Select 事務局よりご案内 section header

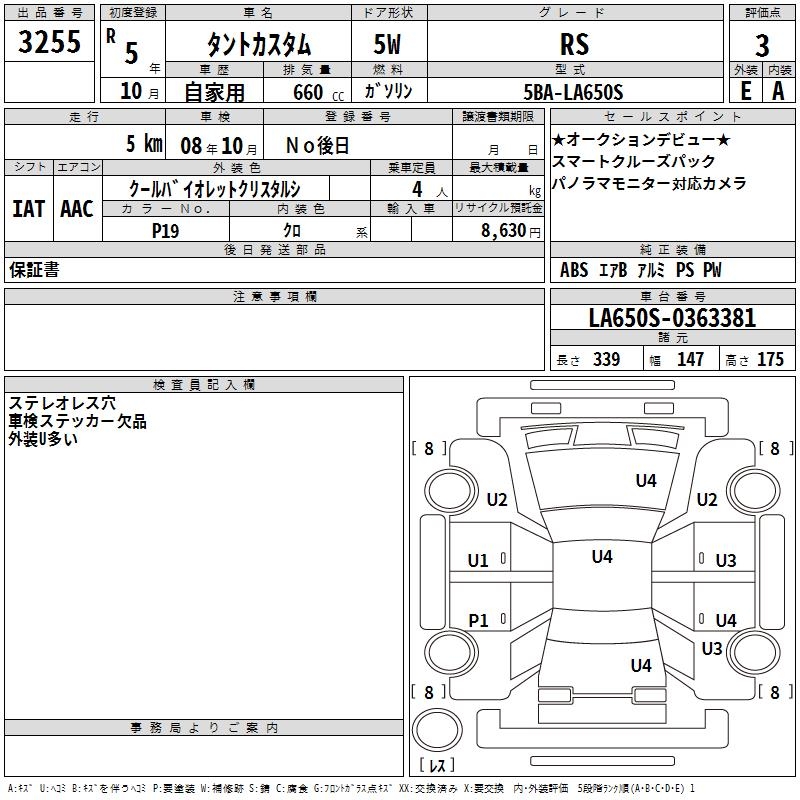click(204, 728)
